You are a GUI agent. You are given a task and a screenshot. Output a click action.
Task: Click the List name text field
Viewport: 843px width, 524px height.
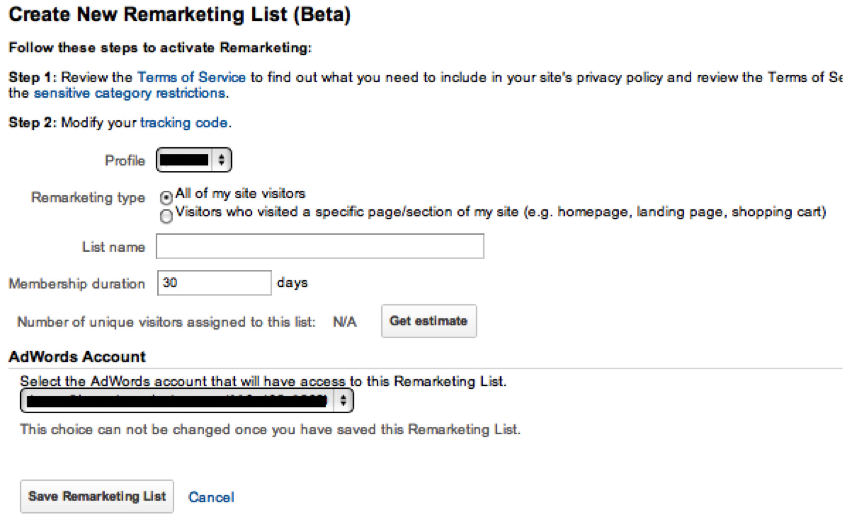coord(320,246)
